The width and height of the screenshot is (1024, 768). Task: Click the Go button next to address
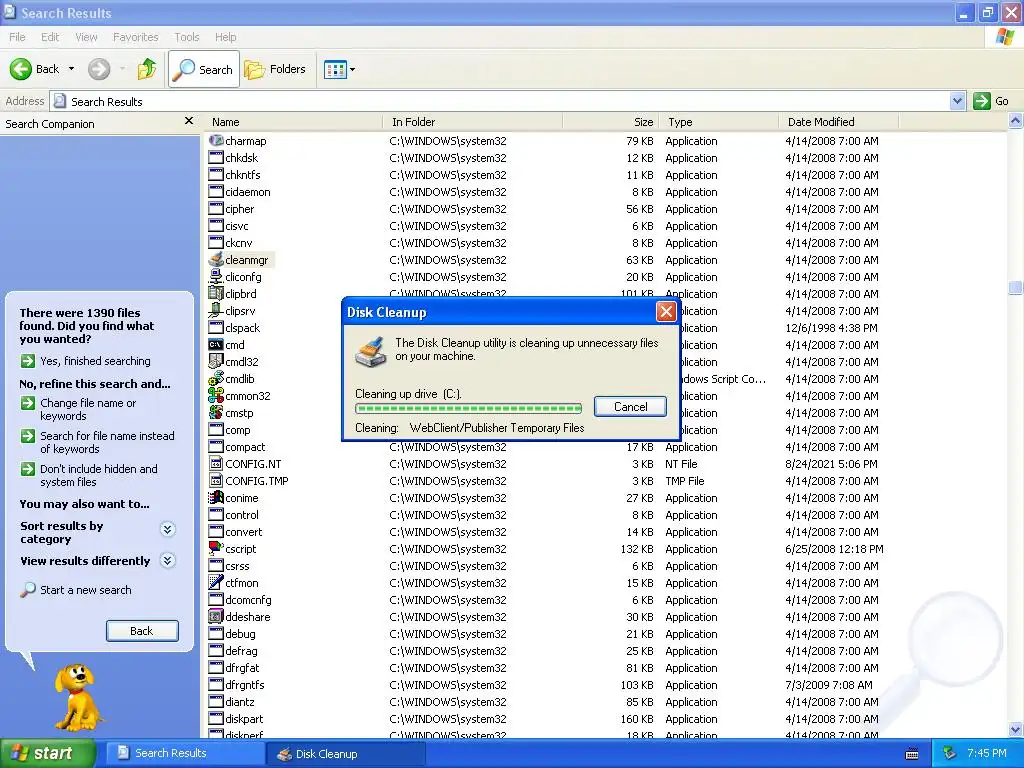click(991, 101)
